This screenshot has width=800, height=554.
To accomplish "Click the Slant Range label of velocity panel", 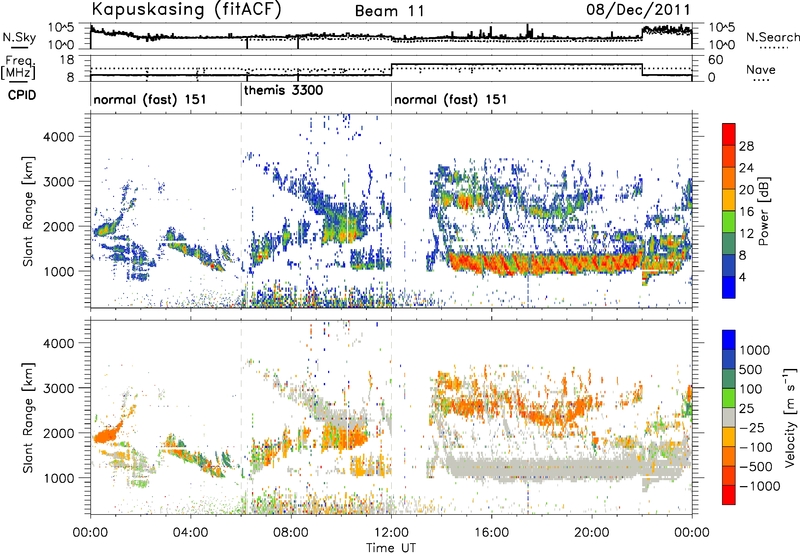I will point(28,417).
